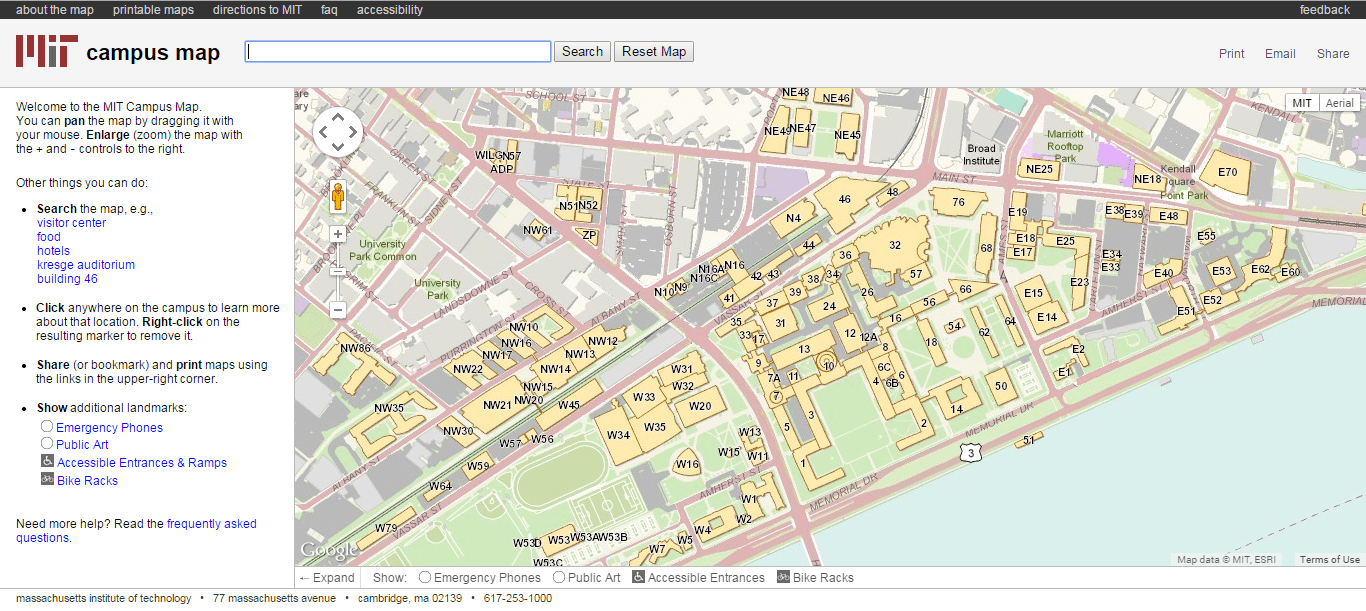Click the 'building 46' link
The width and height of the screenshot is (1366, 611).
point(67,279)
